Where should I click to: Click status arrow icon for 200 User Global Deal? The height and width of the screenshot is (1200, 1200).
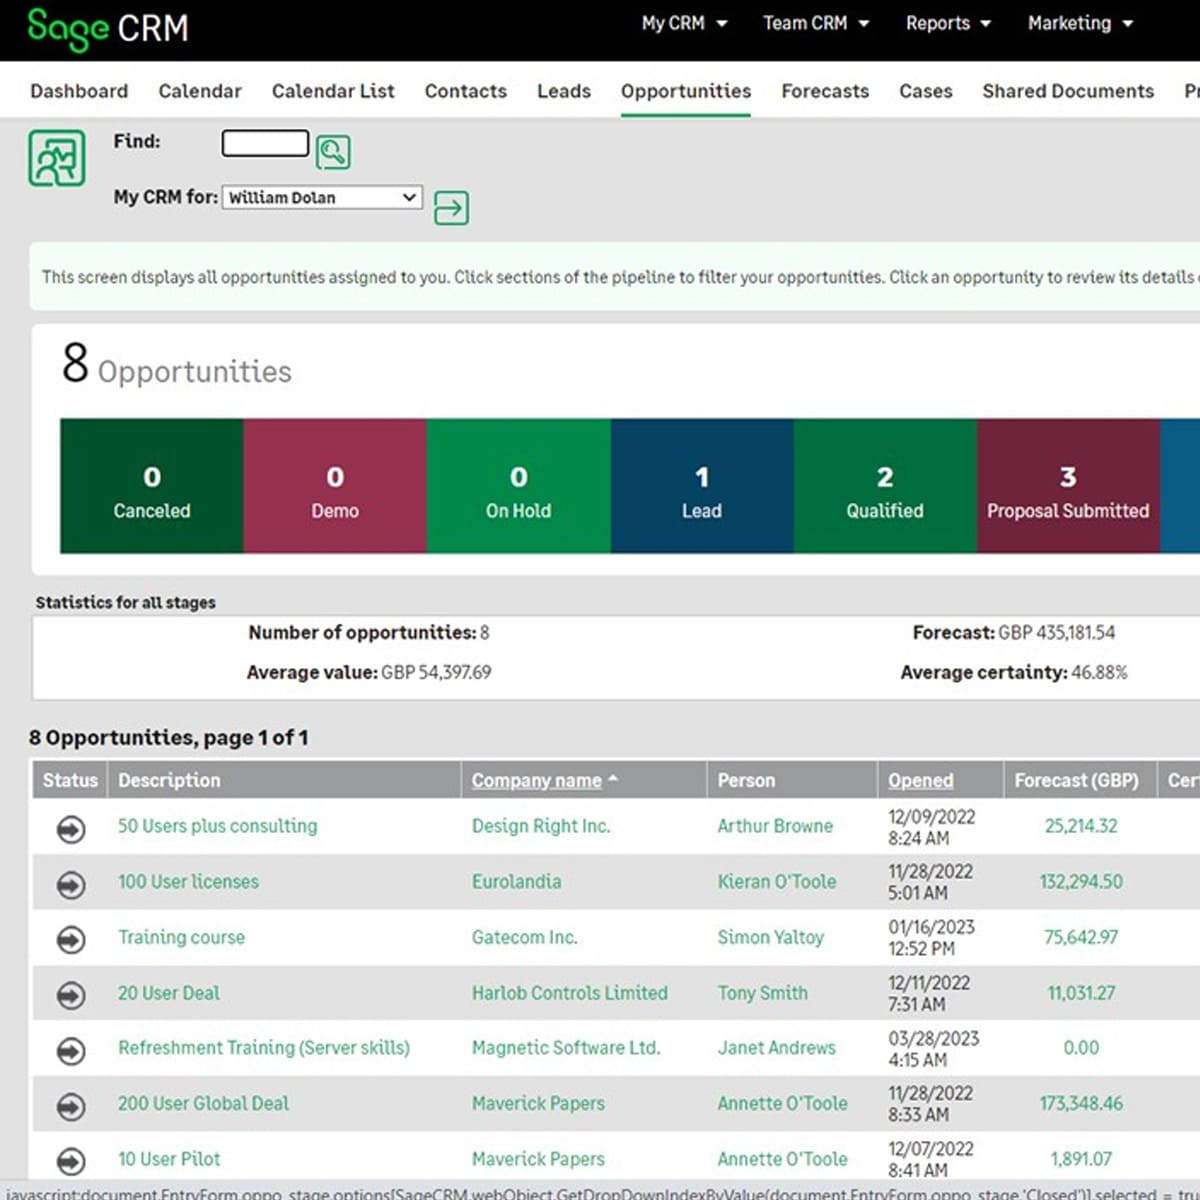pos(71,1106)
